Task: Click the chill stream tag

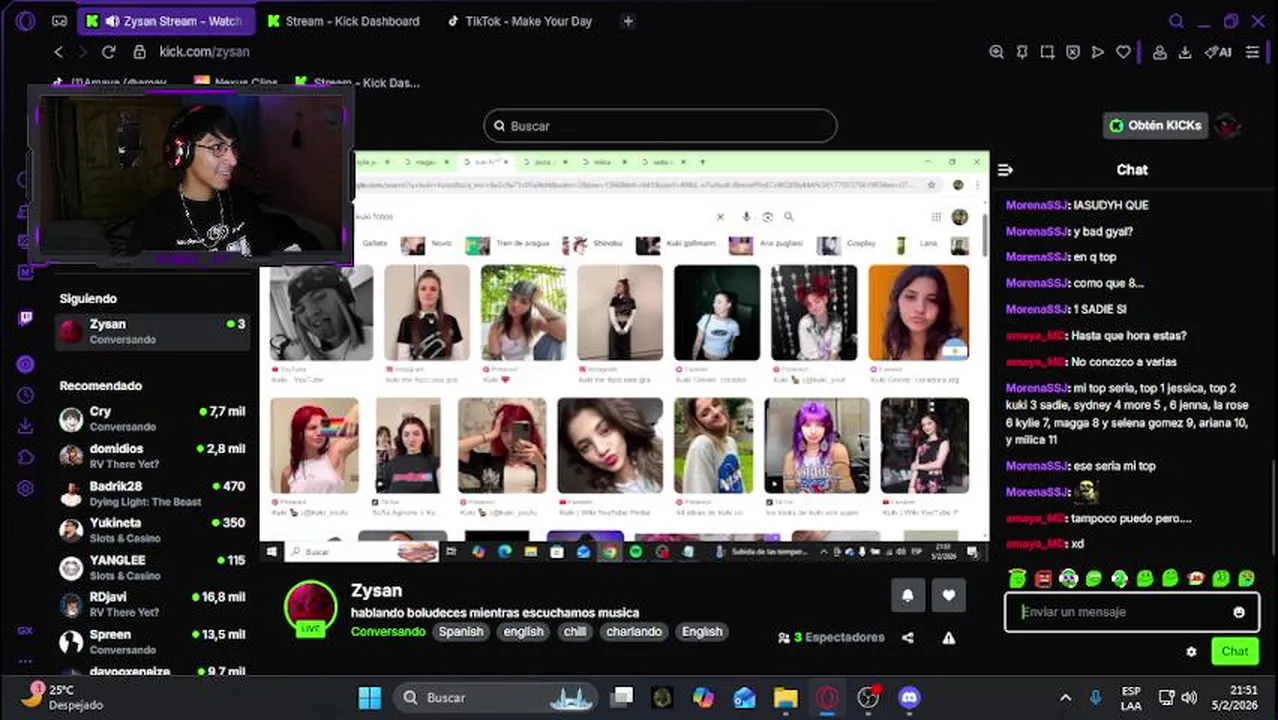Action: coord(575,632)
